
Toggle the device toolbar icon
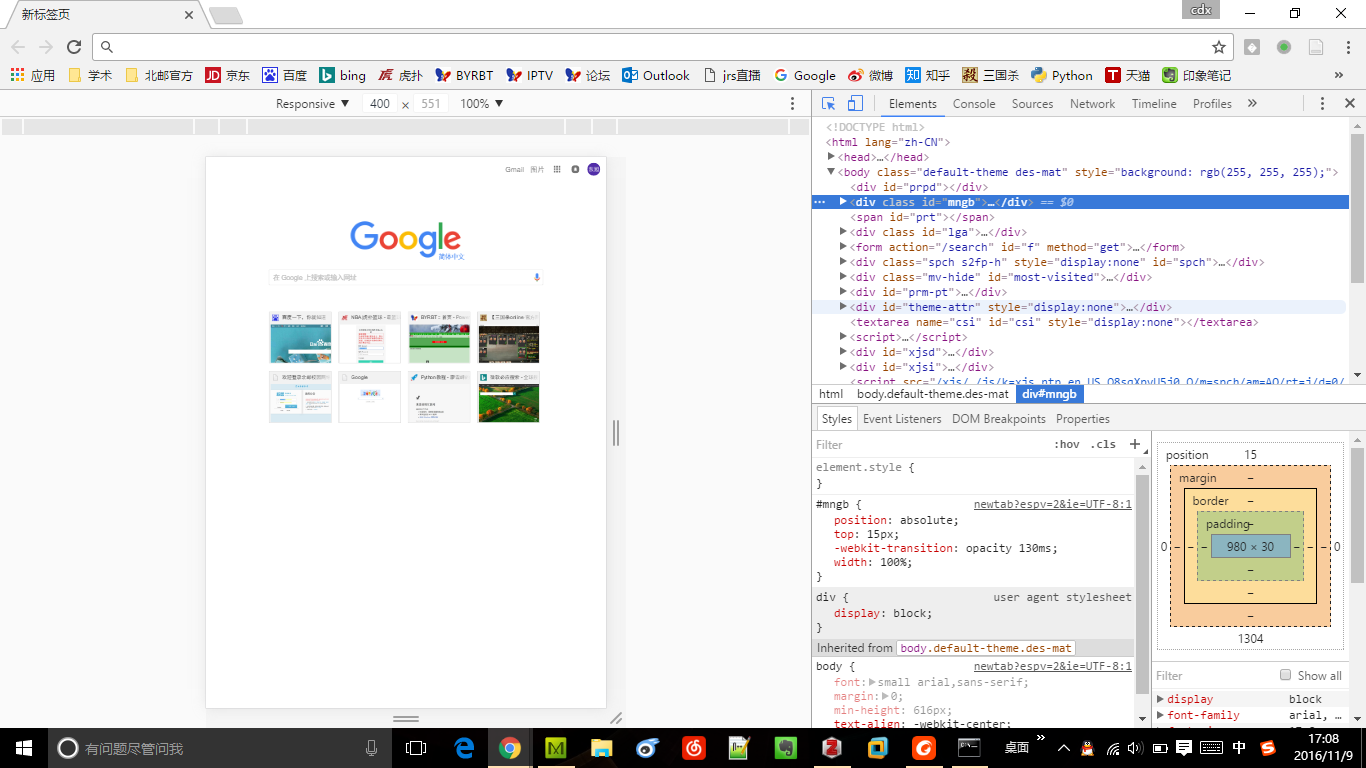pos(855,104)
